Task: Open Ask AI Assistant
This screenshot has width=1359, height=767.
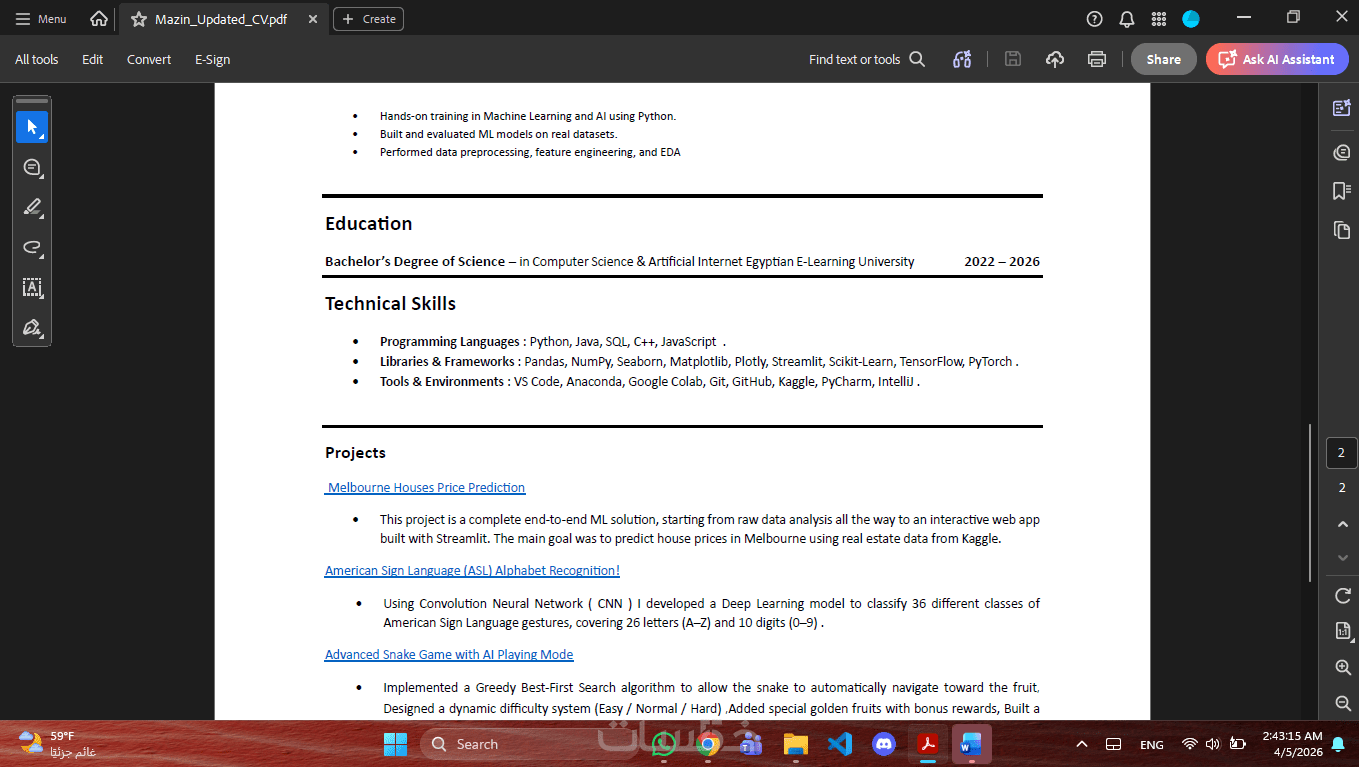Action: (x=1276, y=59)
